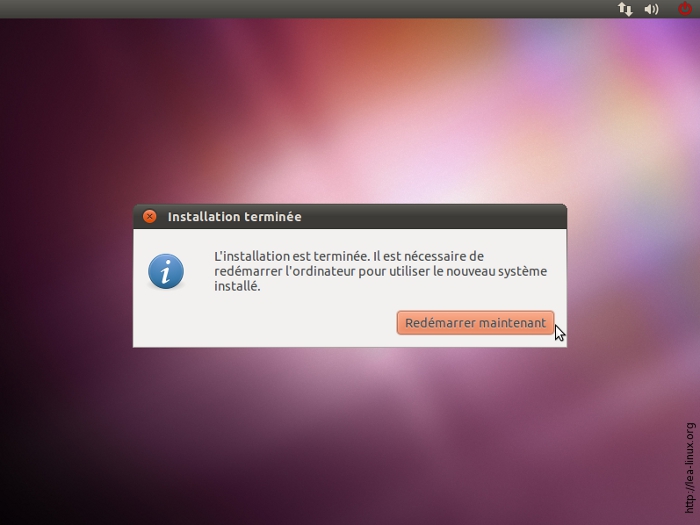Click the top panel's empty middle section
Screen dimensions: 700x525
[350, 9]
